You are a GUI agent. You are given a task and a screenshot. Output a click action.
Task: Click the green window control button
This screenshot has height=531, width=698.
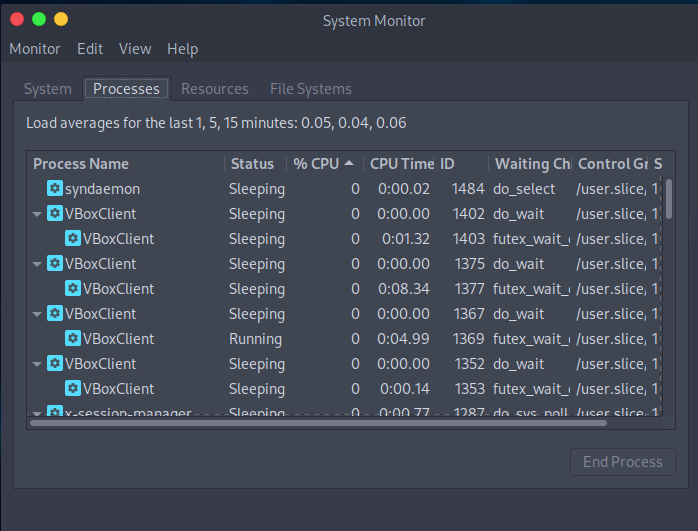[39, 19]
